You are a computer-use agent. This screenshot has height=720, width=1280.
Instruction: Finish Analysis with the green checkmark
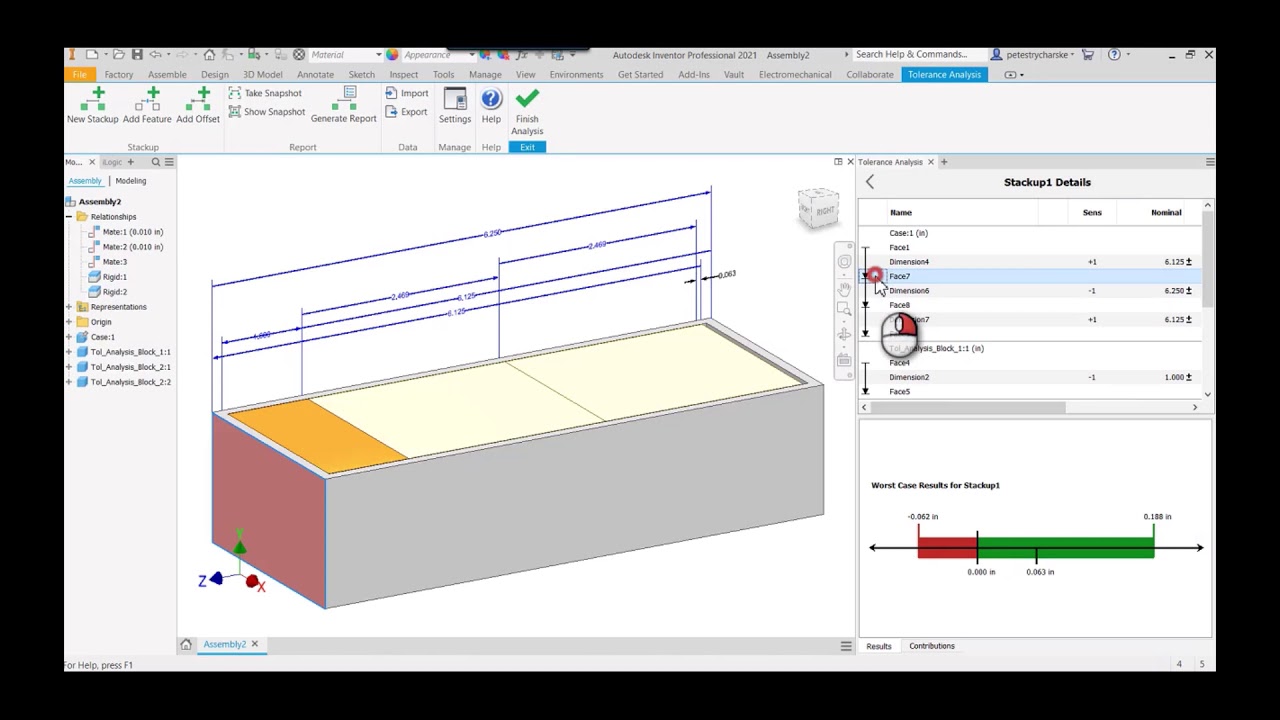click(527, 111)
